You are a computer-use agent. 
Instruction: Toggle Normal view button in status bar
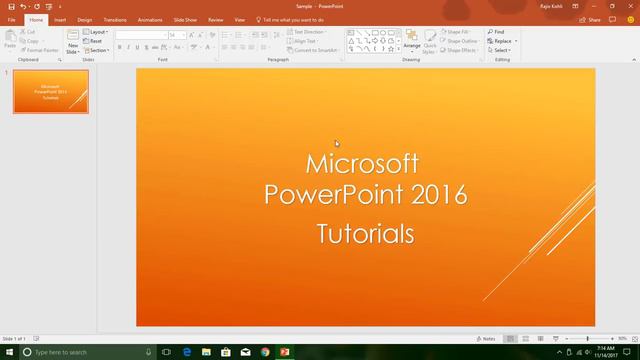click(x=510, y=339)
